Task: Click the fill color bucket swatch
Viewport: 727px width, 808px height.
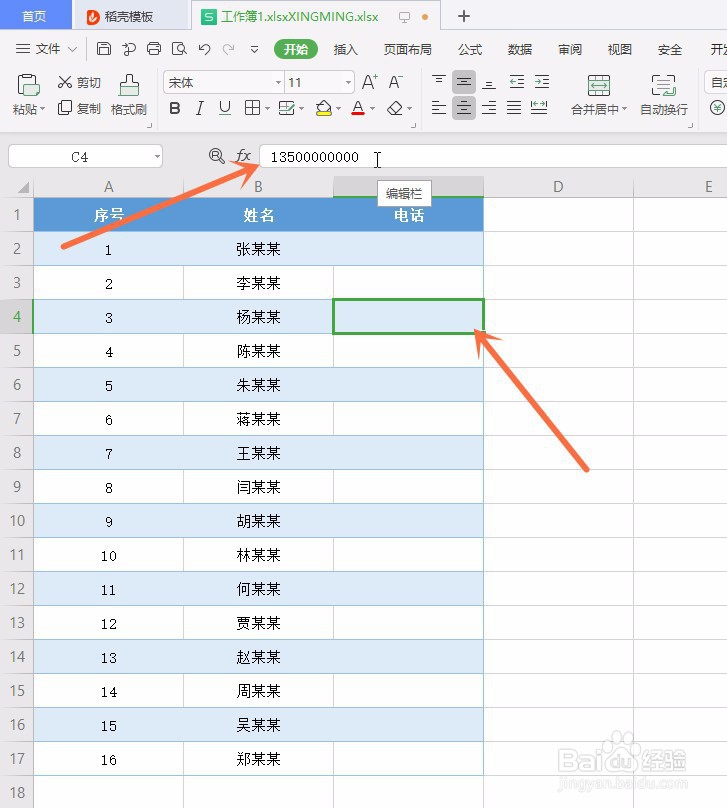Action: pyautogui.click(x=324, y=108)
